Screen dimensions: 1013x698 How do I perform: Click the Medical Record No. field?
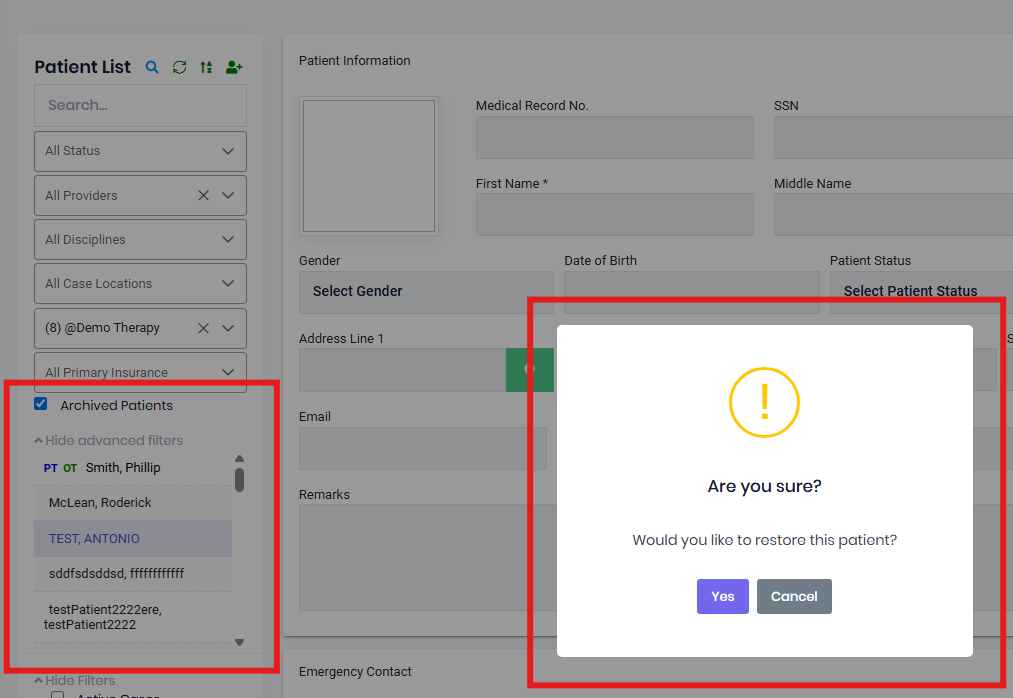tap(614, 138)
